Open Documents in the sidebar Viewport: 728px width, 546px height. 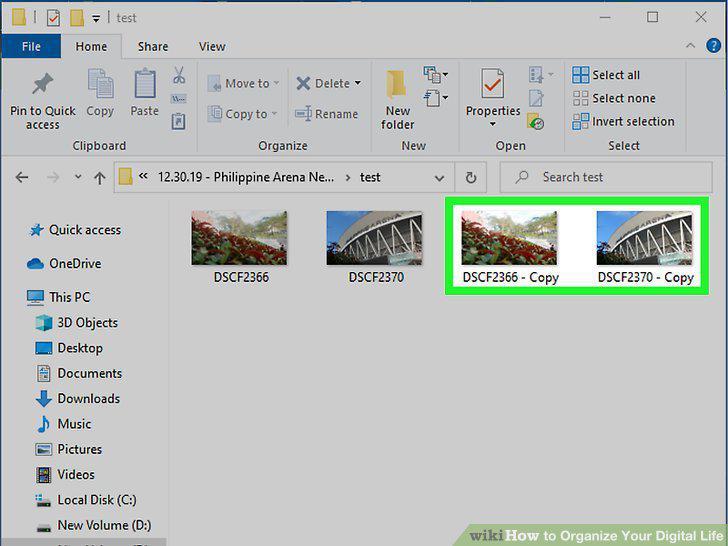pyautogui.click(x=79, y=373)
